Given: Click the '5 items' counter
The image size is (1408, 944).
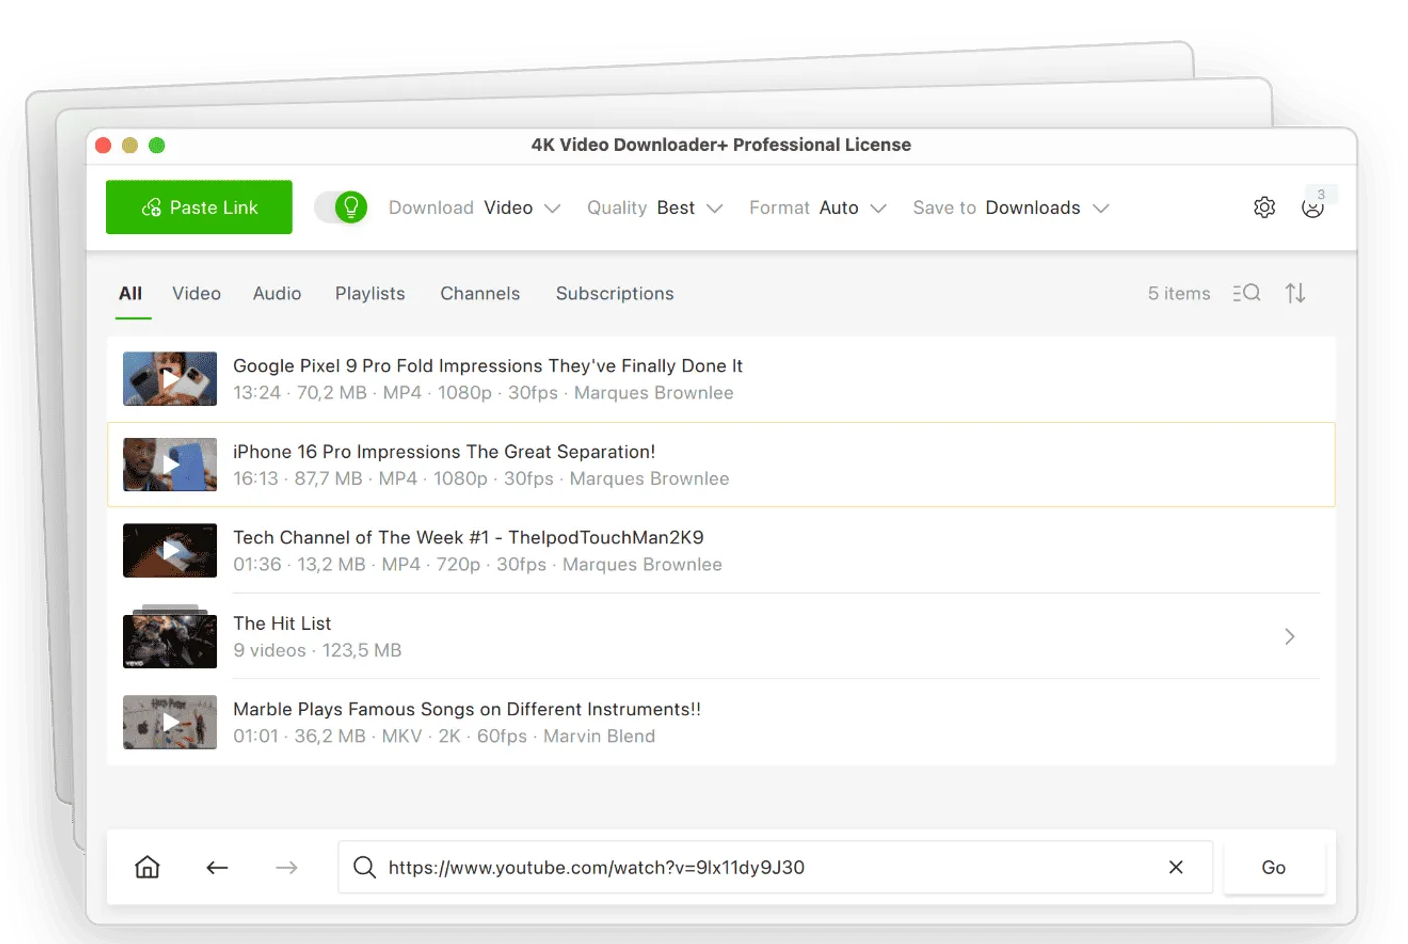Looking at the screenshot, I should [1179, 293].
